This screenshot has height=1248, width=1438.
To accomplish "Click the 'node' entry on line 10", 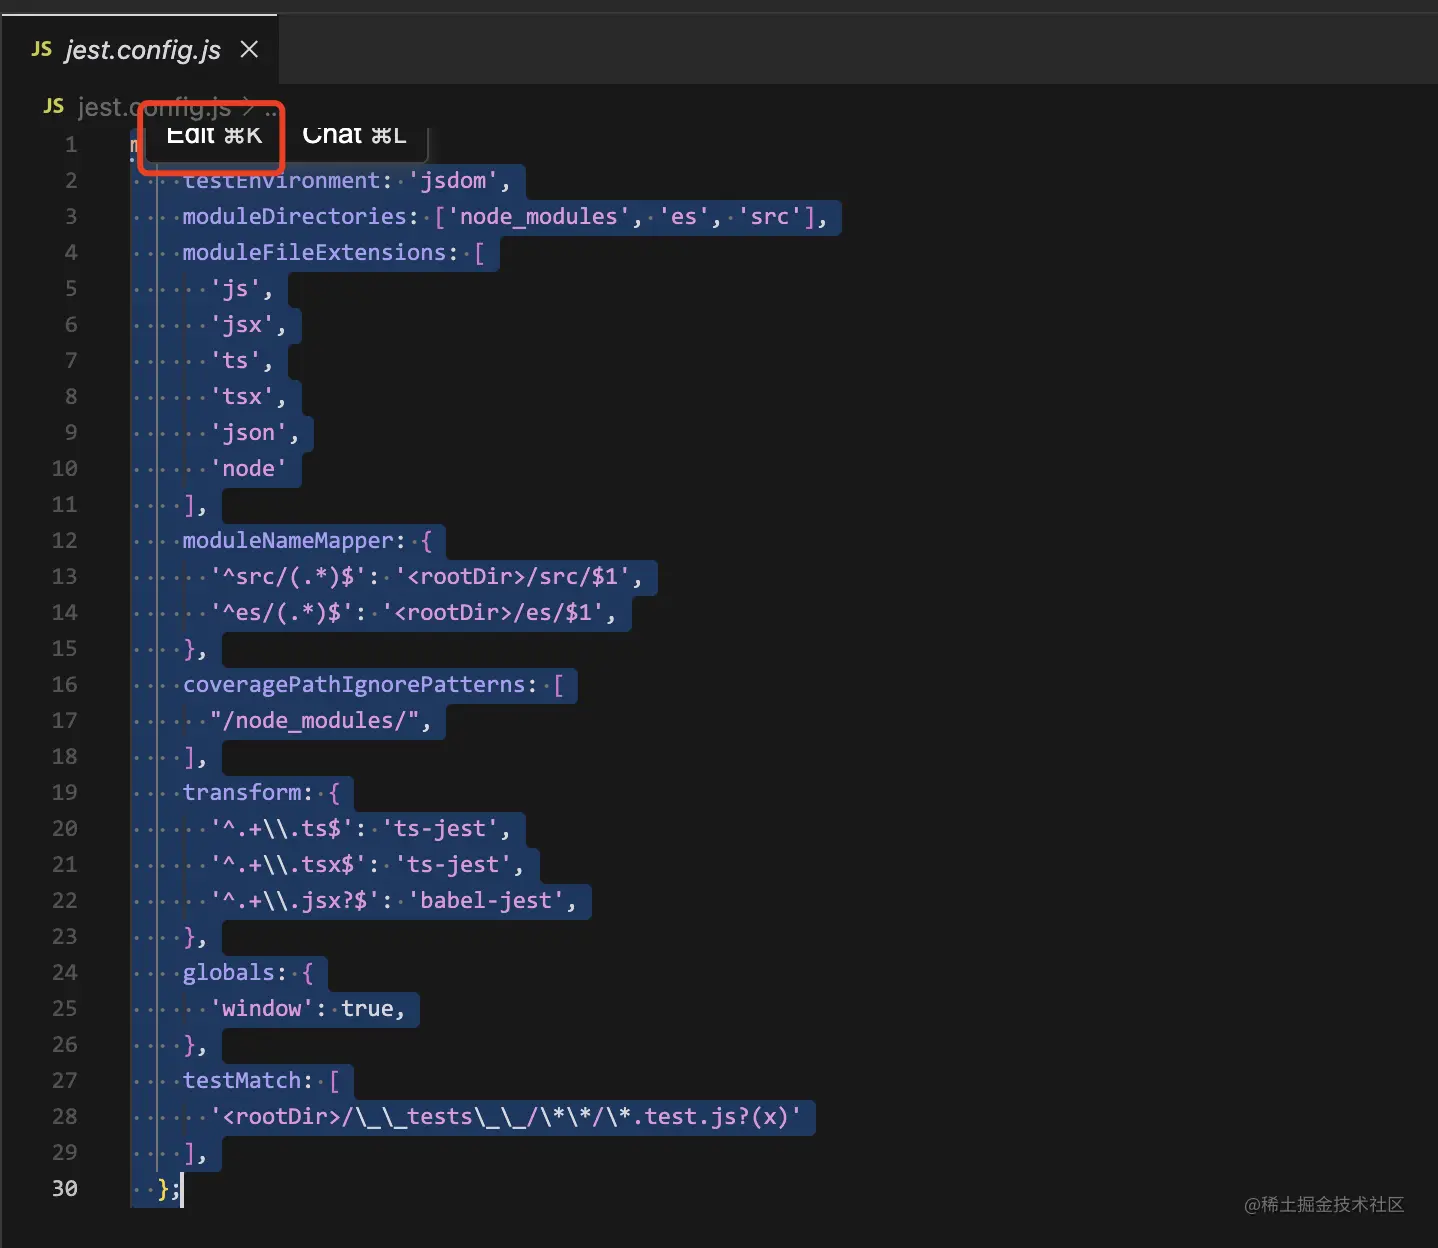I will [249, 468].
